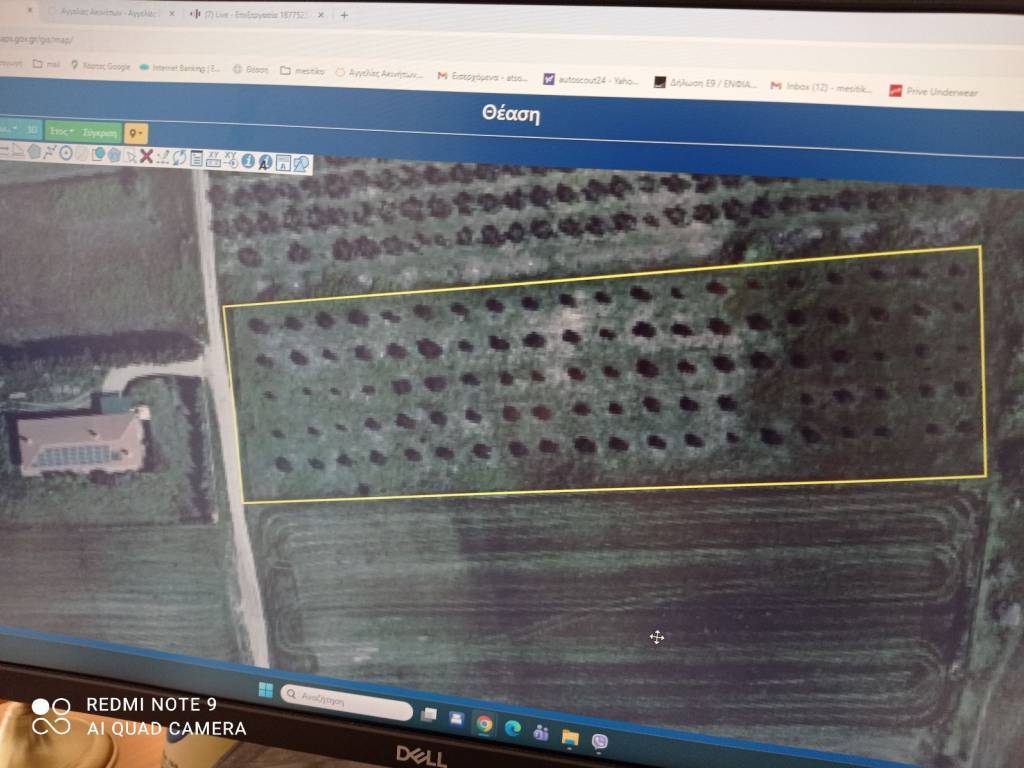Click the go-to XY coordinates icon

tap(230, 159)
